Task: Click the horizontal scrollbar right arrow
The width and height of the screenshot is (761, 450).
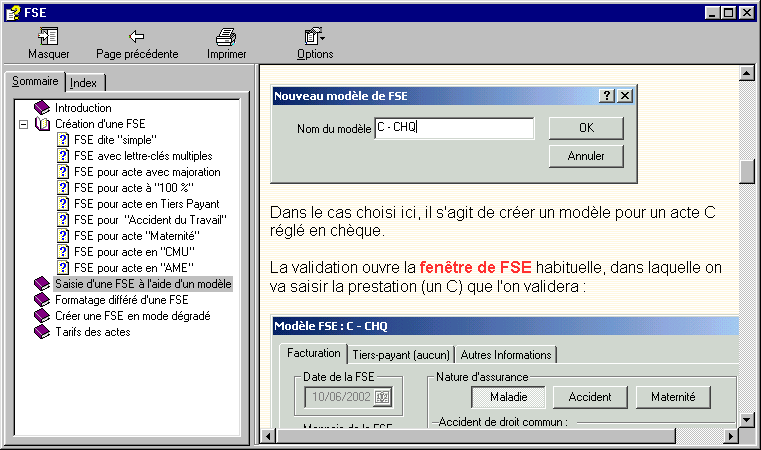Action: pos(731,436)
